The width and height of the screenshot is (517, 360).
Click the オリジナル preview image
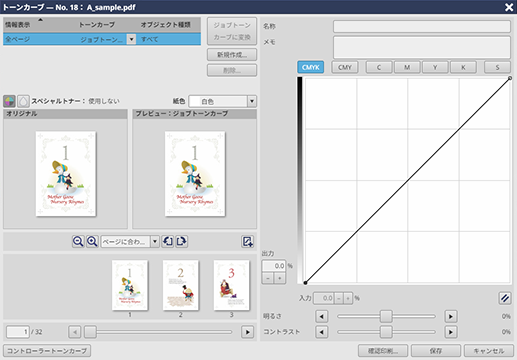pos(66,174)
